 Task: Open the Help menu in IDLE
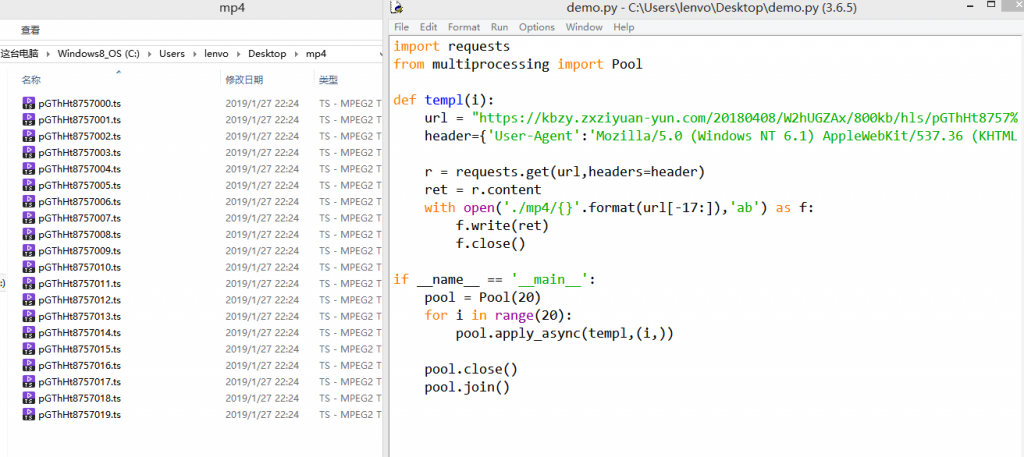coord(624,27)
